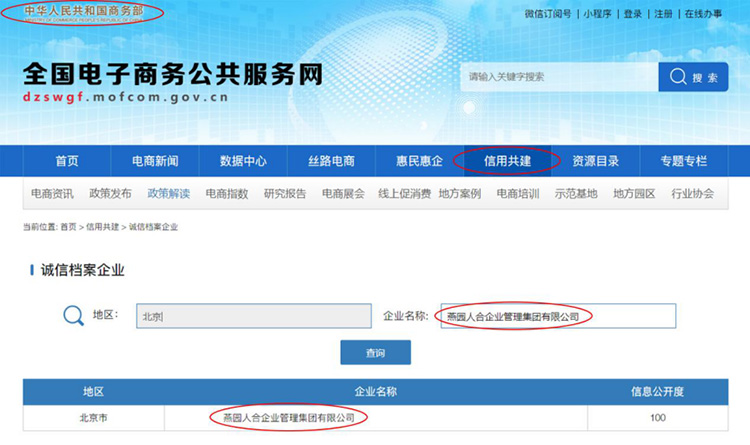750x445 pixels.
Task: Open the 研究报告 submenu item
Action: click(x=285, y=194)
